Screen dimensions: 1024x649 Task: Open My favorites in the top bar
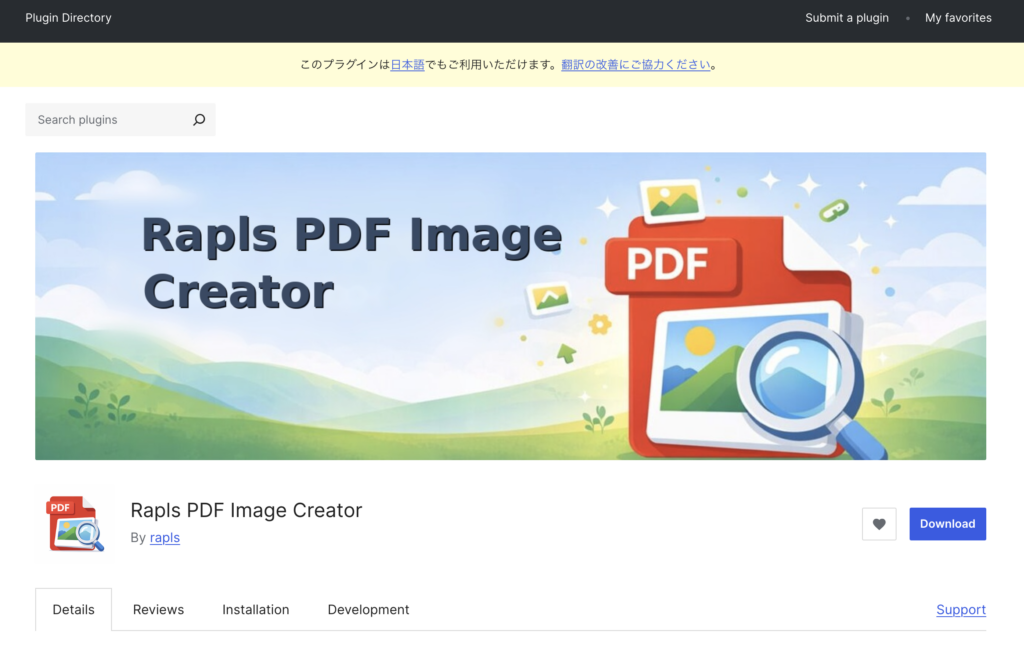pos(957,17)
